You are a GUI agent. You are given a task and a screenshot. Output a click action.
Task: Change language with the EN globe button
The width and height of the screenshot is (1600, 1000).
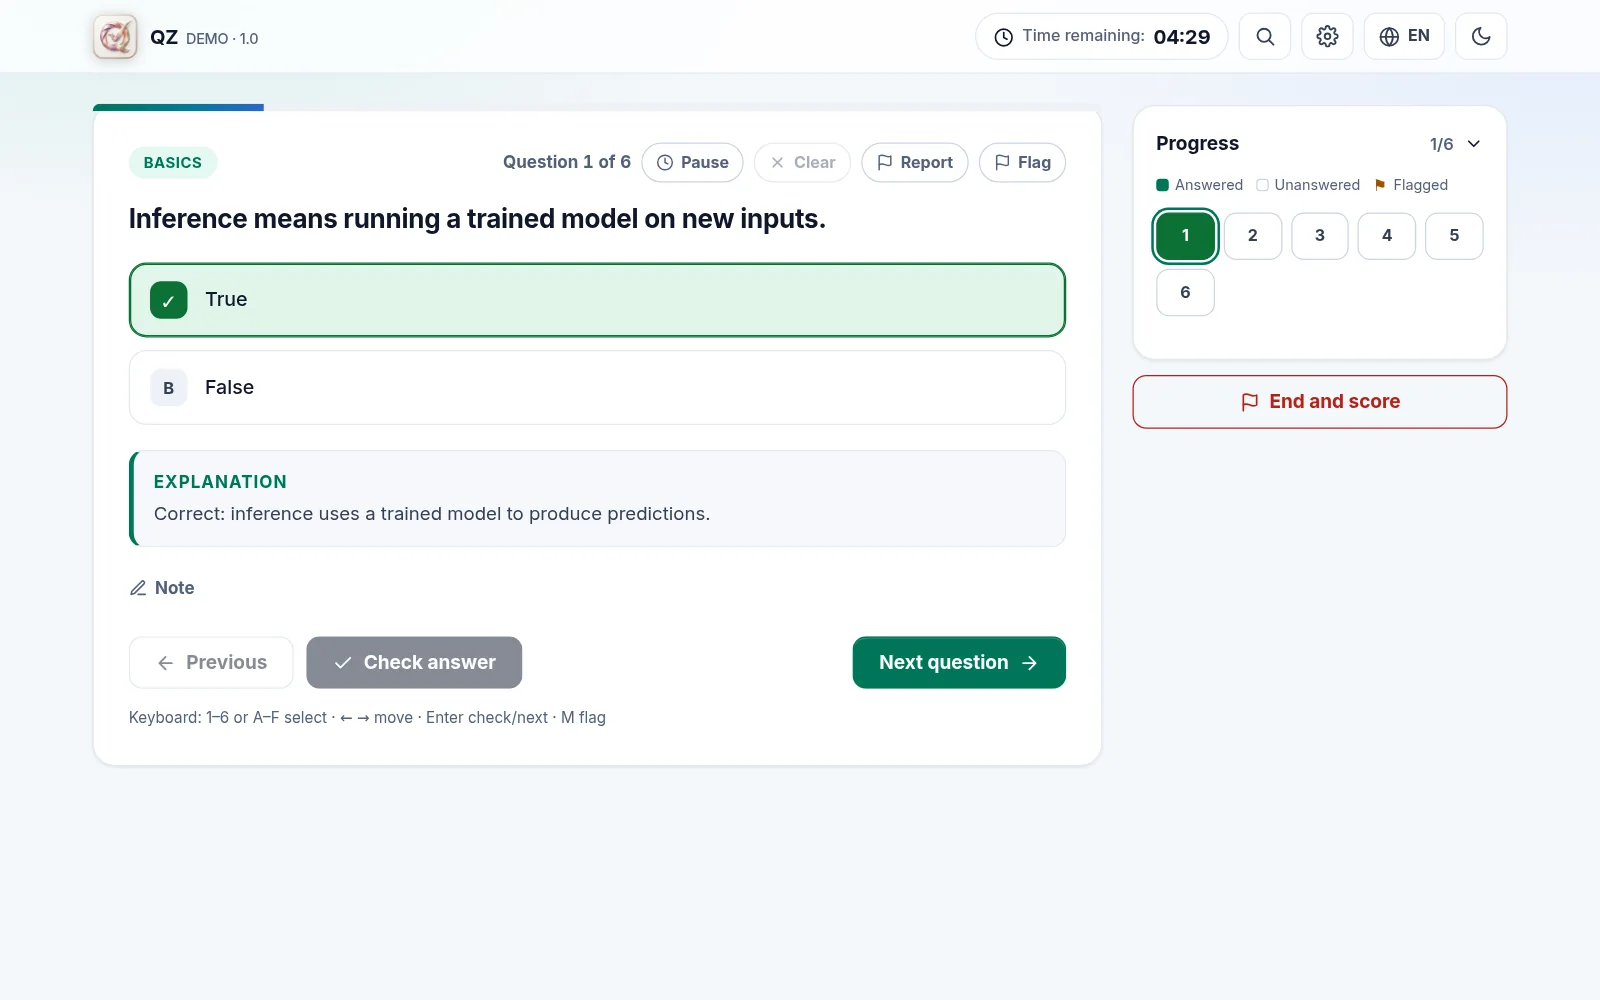coord(1404,37)
